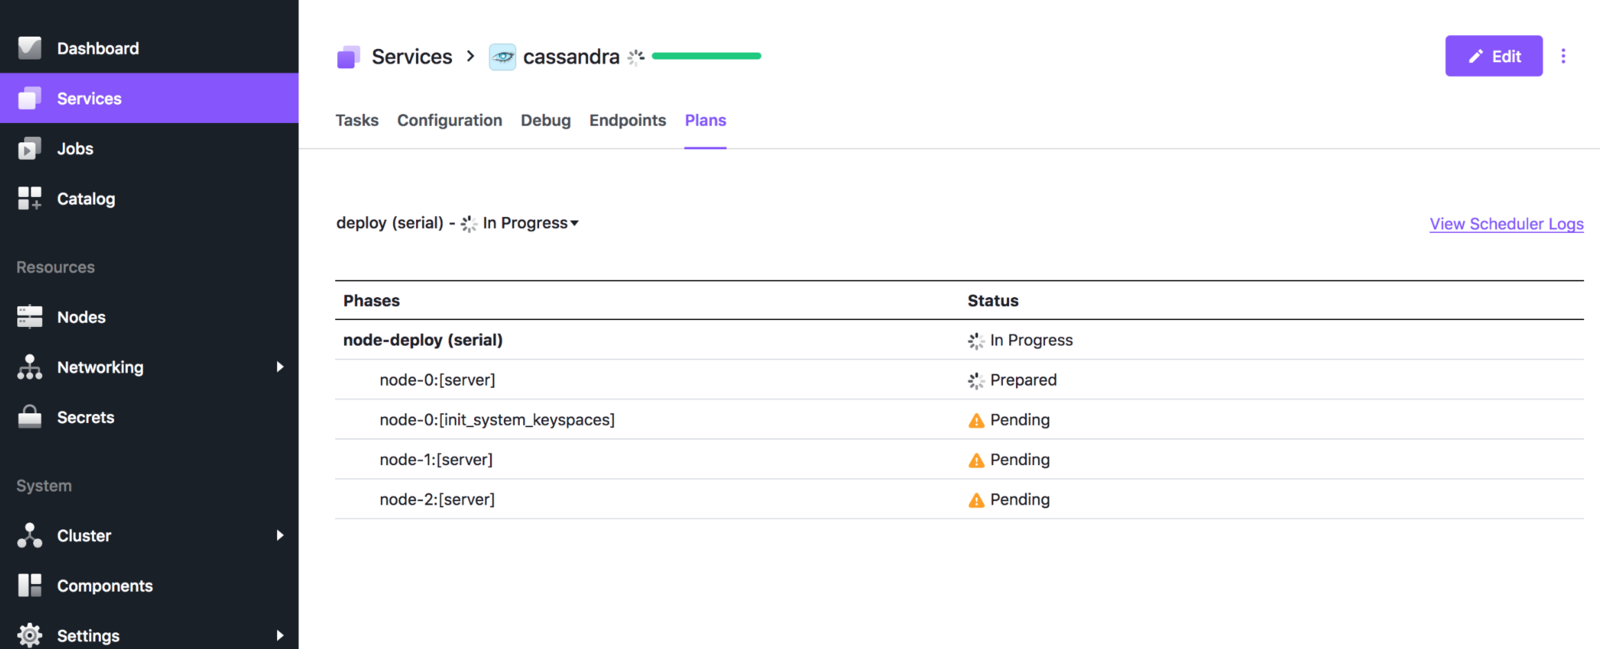Image resolution: width=1600 pixels, height=649 pixels.
Task: Click the Catalog grid icon
Action: (30, 198)
